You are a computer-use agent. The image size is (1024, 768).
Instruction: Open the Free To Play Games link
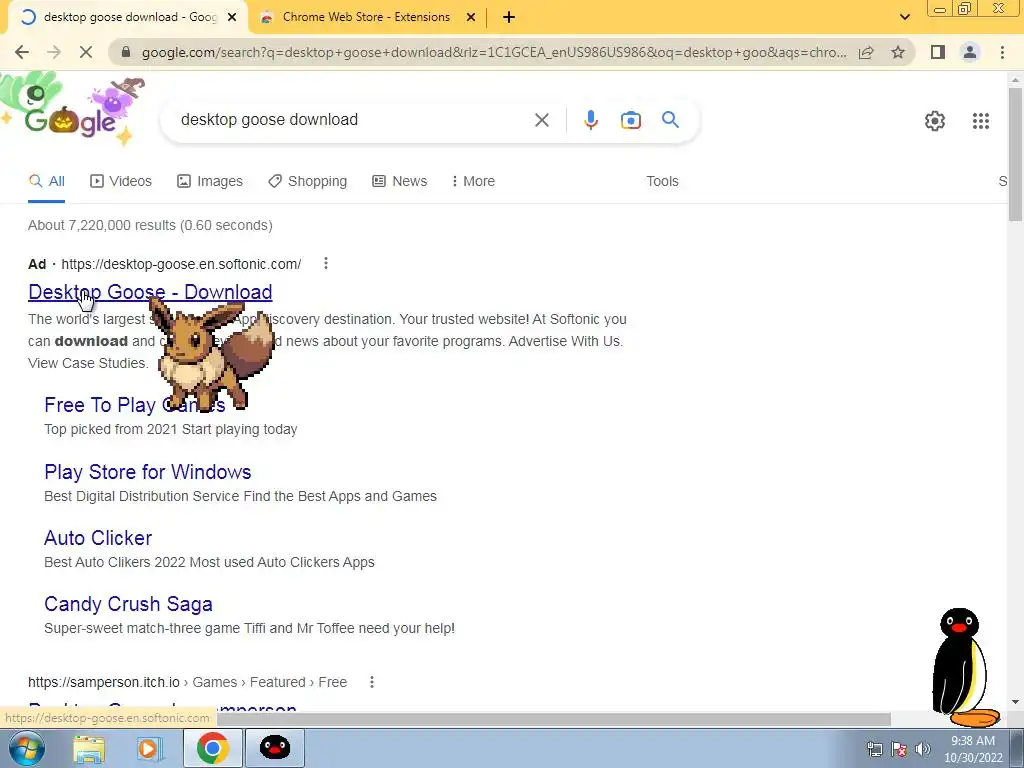click(135, 405)
